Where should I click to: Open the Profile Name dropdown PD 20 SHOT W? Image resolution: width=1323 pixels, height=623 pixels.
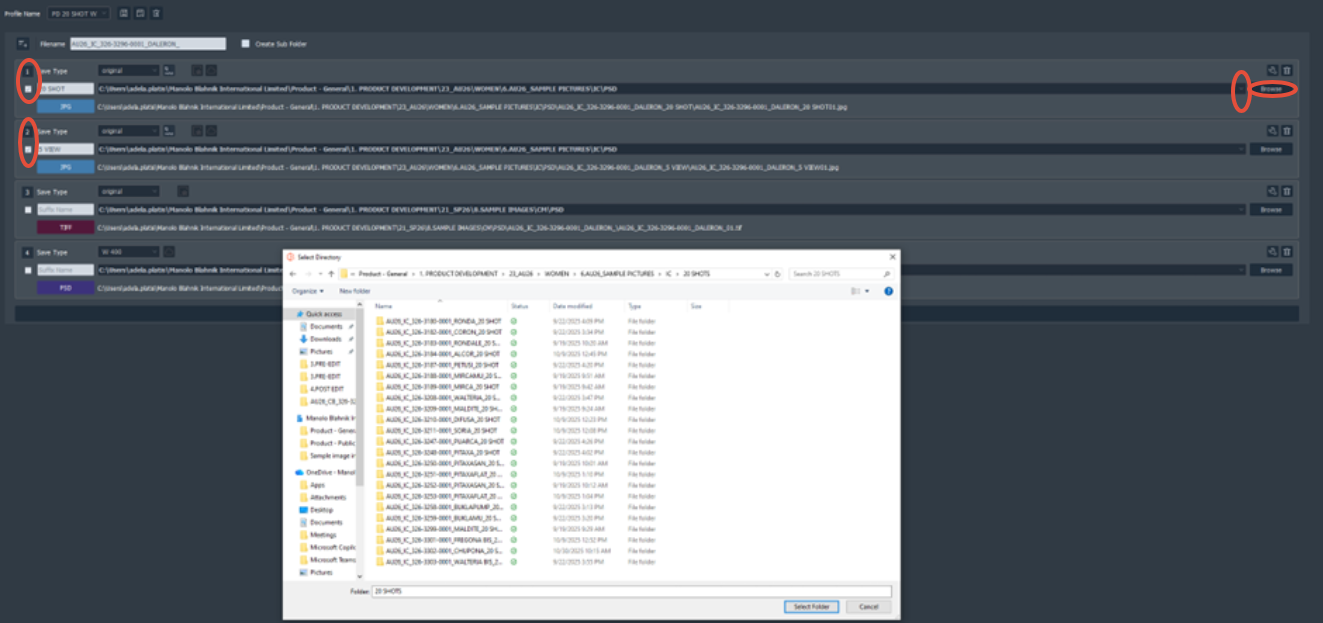coord(80,13)
